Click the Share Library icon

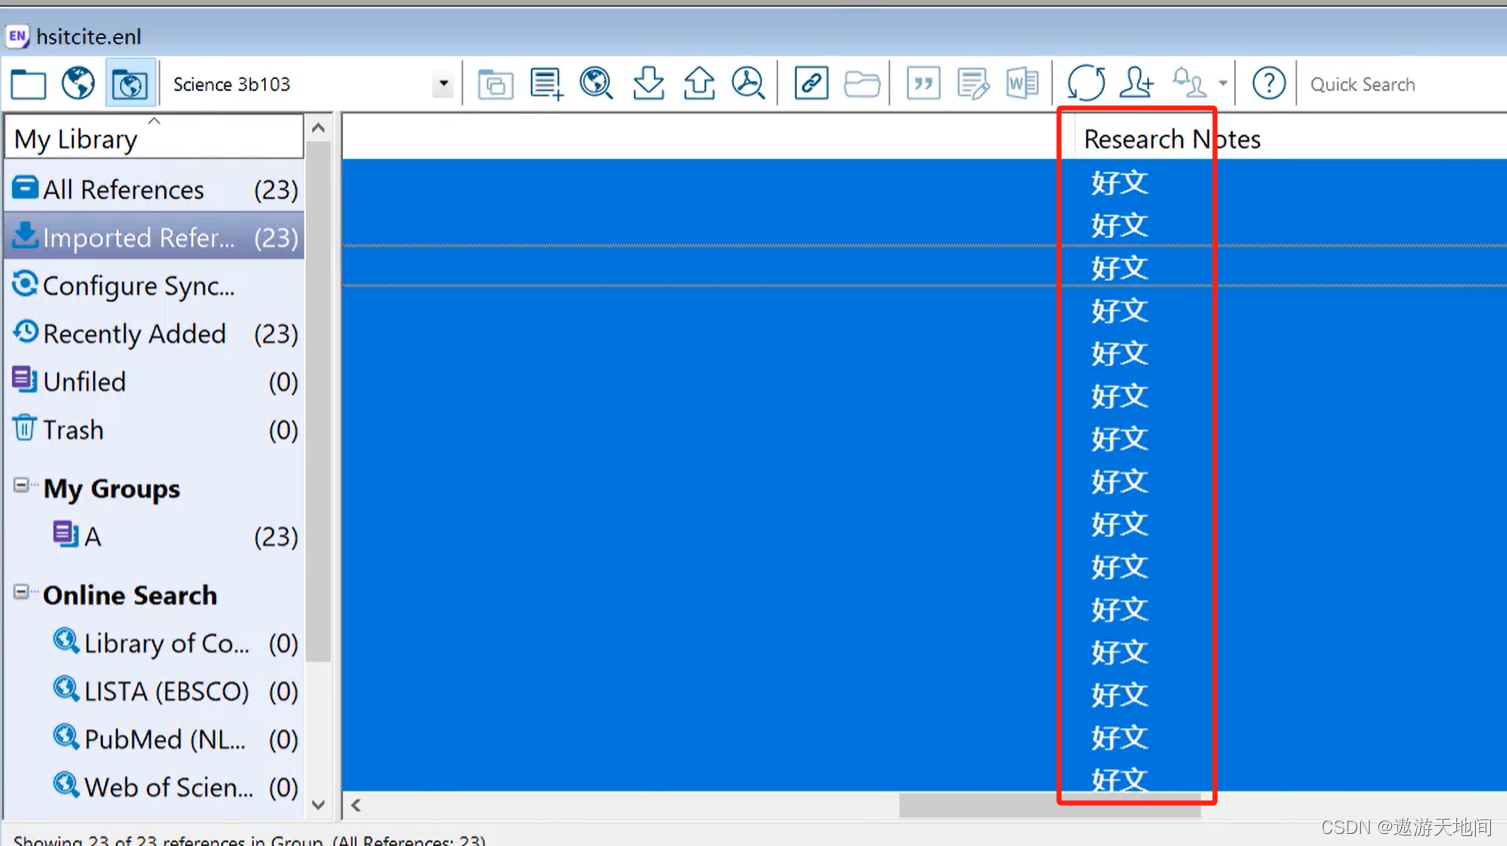pyautogui.click(x=1136, y=84)
